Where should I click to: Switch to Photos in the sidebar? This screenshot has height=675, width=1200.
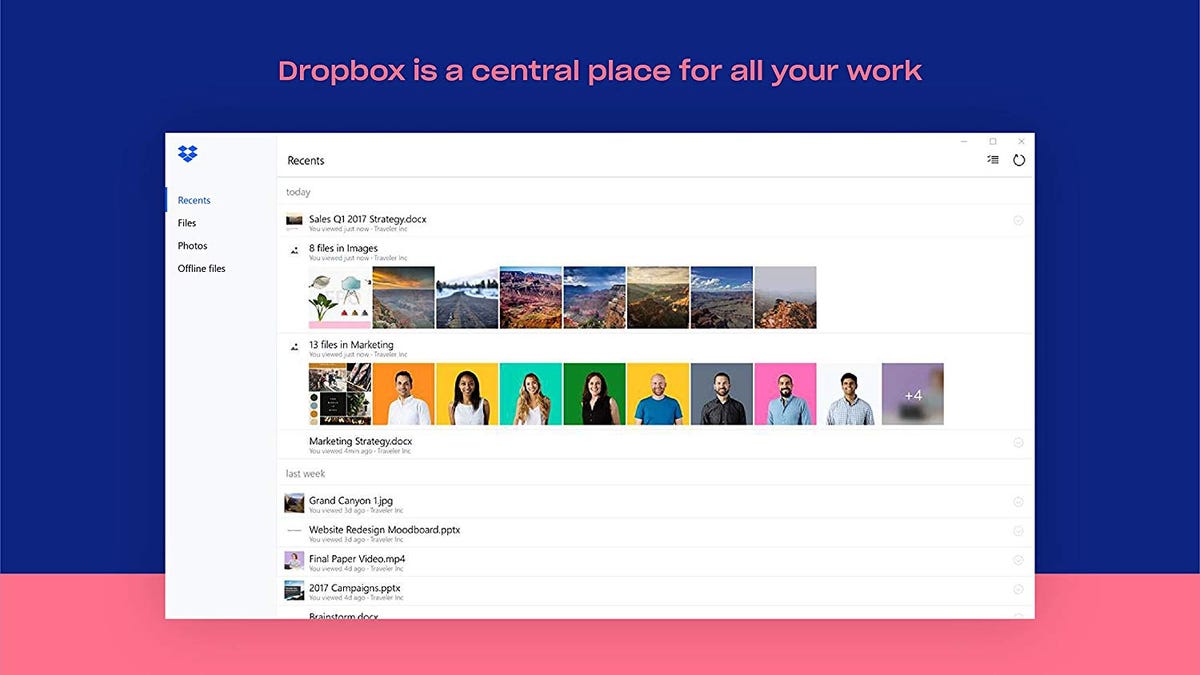pyautogui.click(x=192, y=246)
